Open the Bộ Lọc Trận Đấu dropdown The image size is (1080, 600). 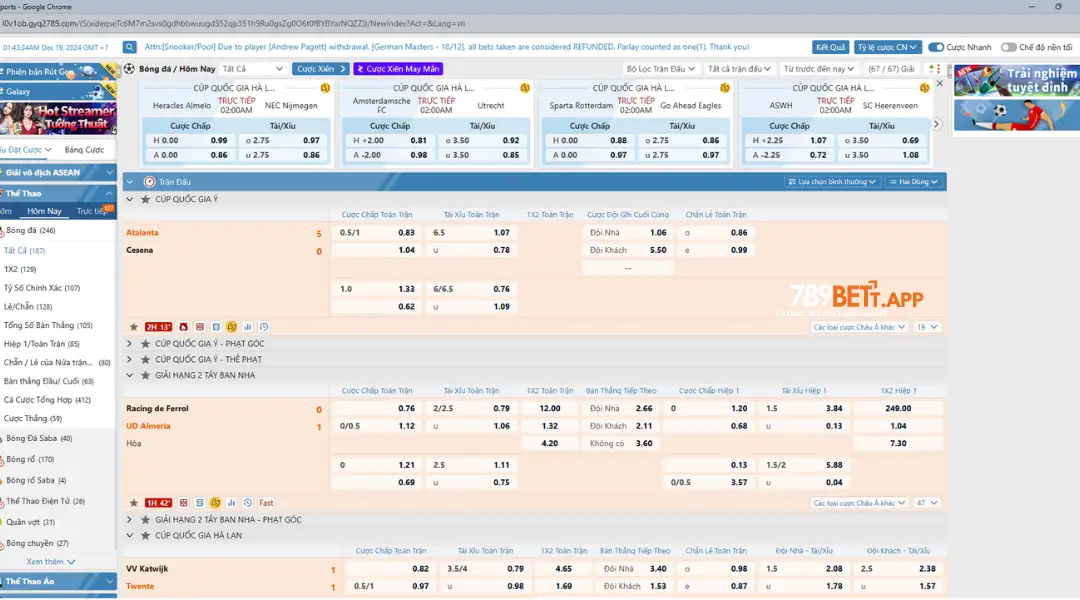click(x=660, y=69)
